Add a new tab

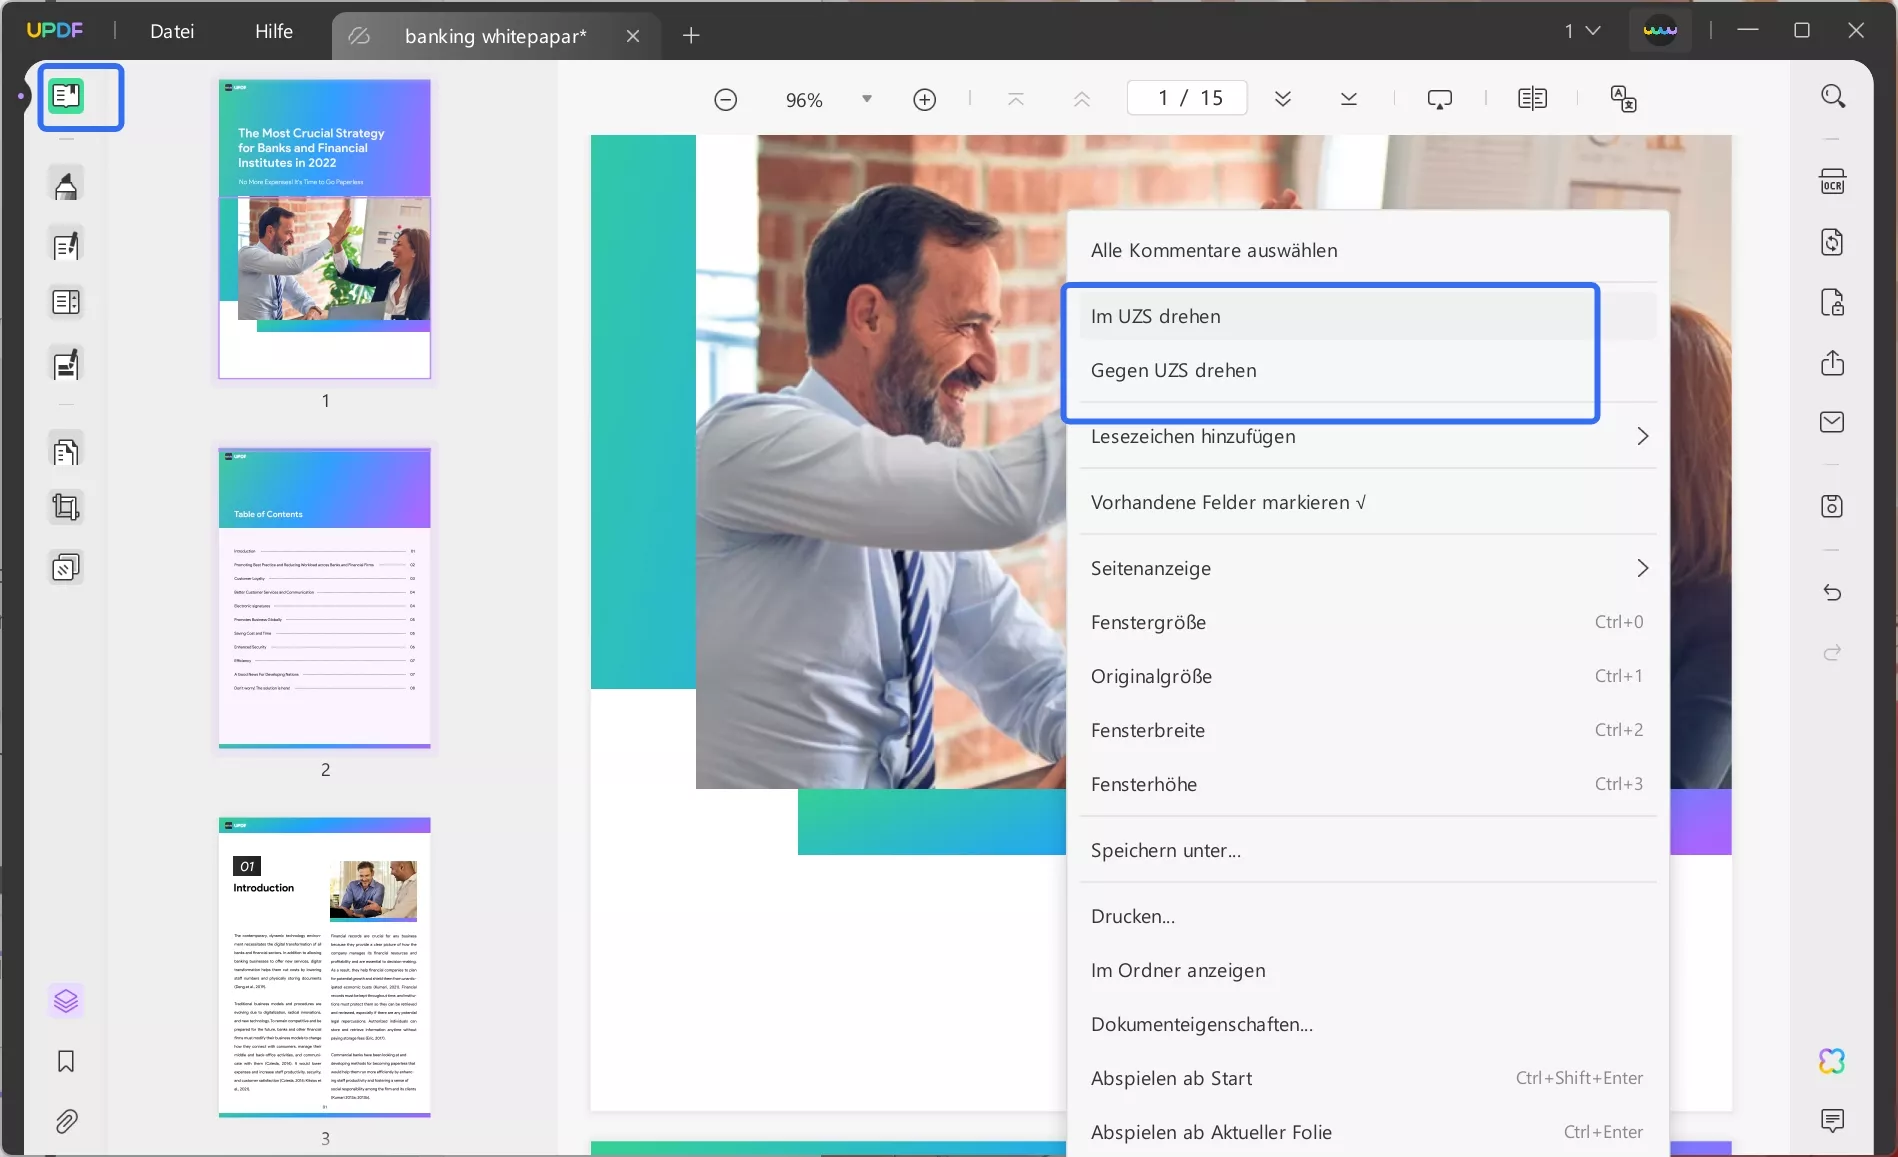coord(691,36)
